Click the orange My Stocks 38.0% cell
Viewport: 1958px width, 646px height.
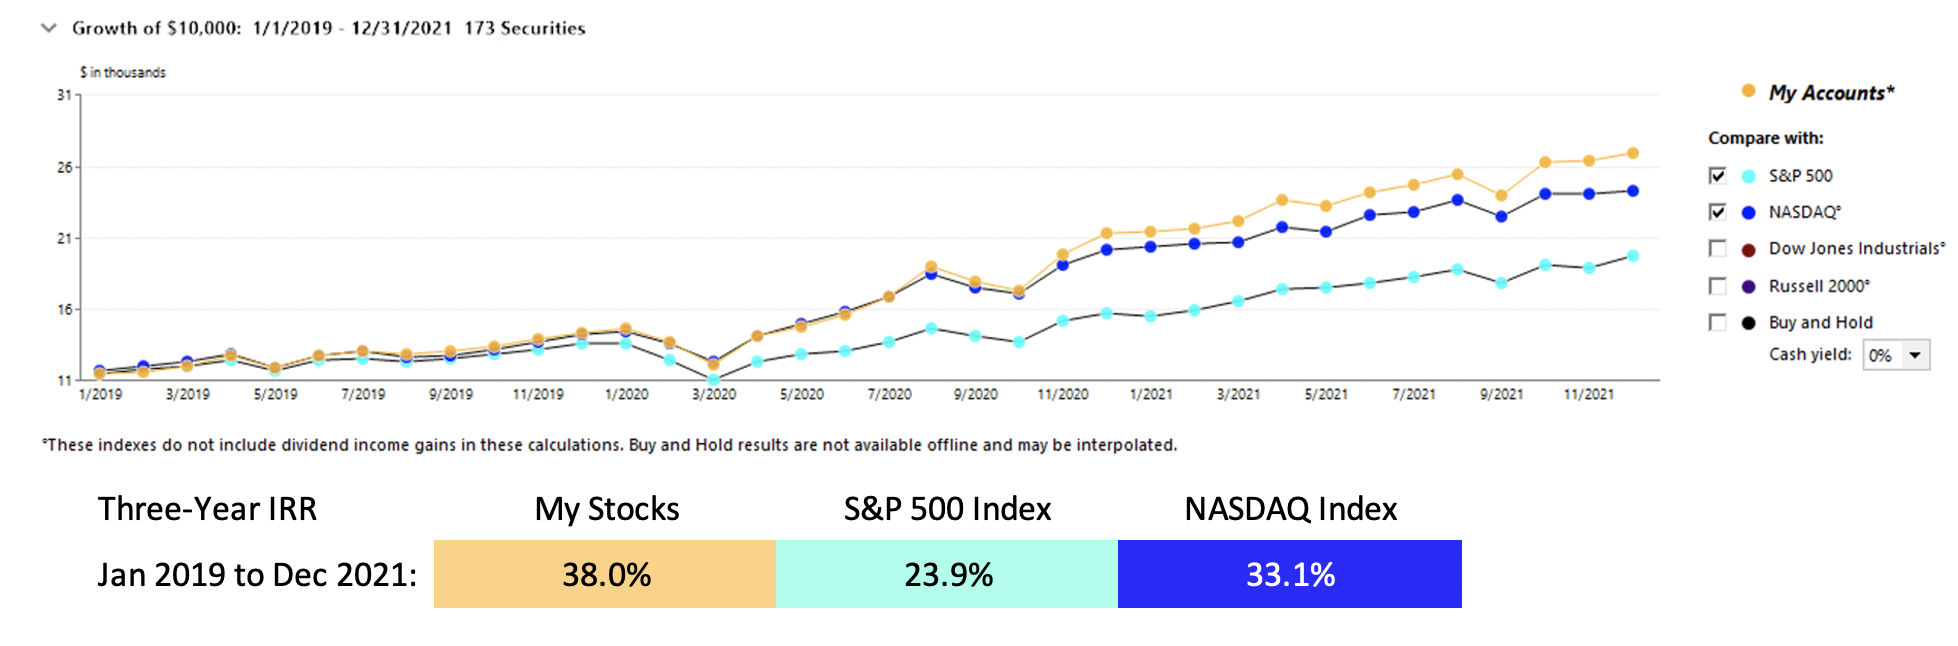pyautogui.click(x=605, y=574)
